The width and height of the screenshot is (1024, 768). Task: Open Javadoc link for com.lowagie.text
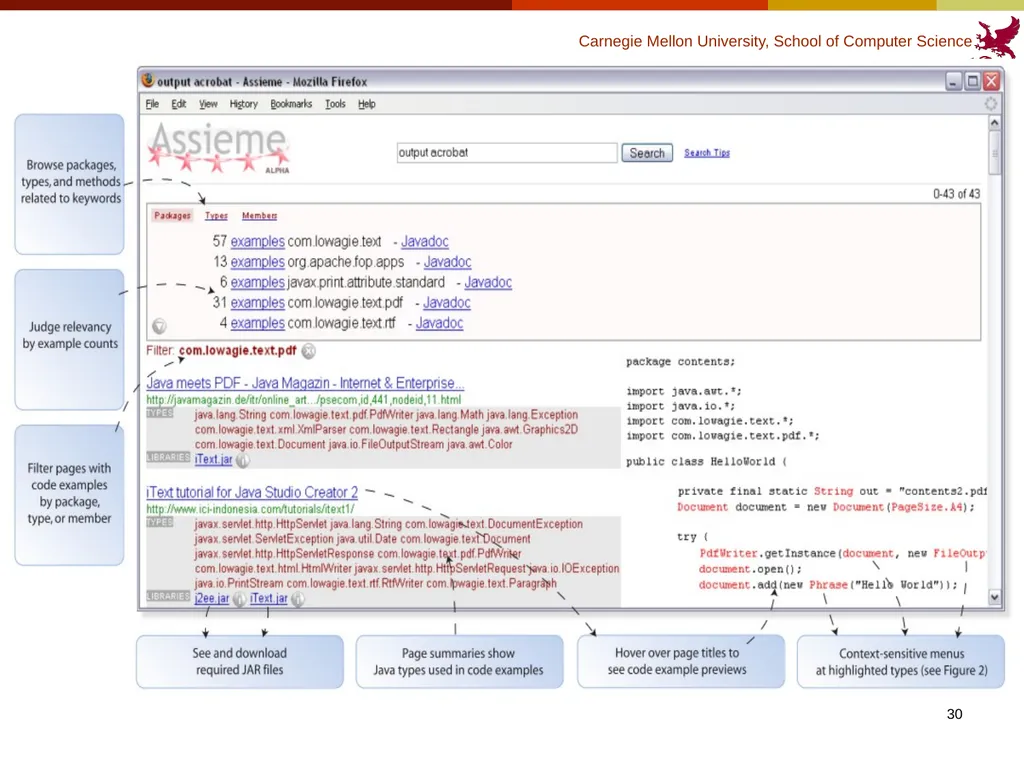click(424, 242)
